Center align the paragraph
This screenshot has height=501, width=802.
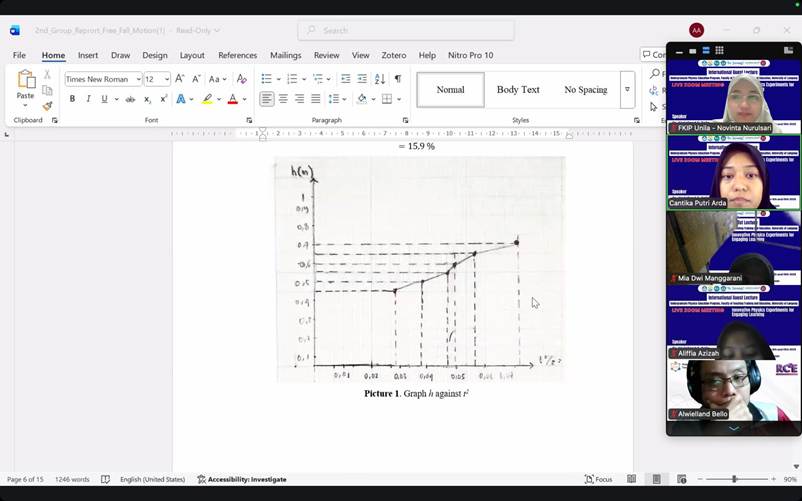click(283, 99)
